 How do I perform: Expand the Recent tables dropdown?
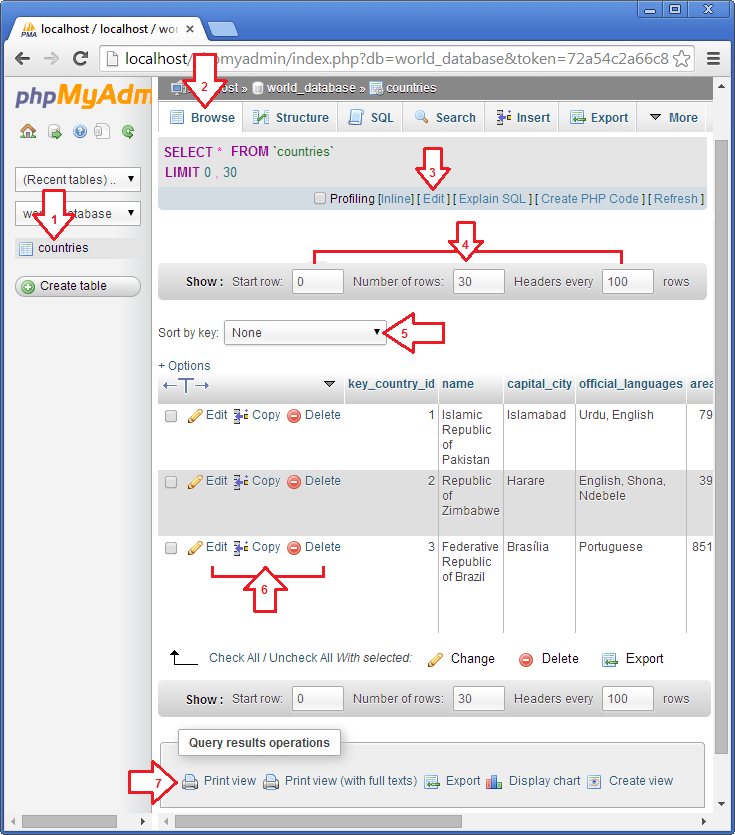tap(78, 180)
